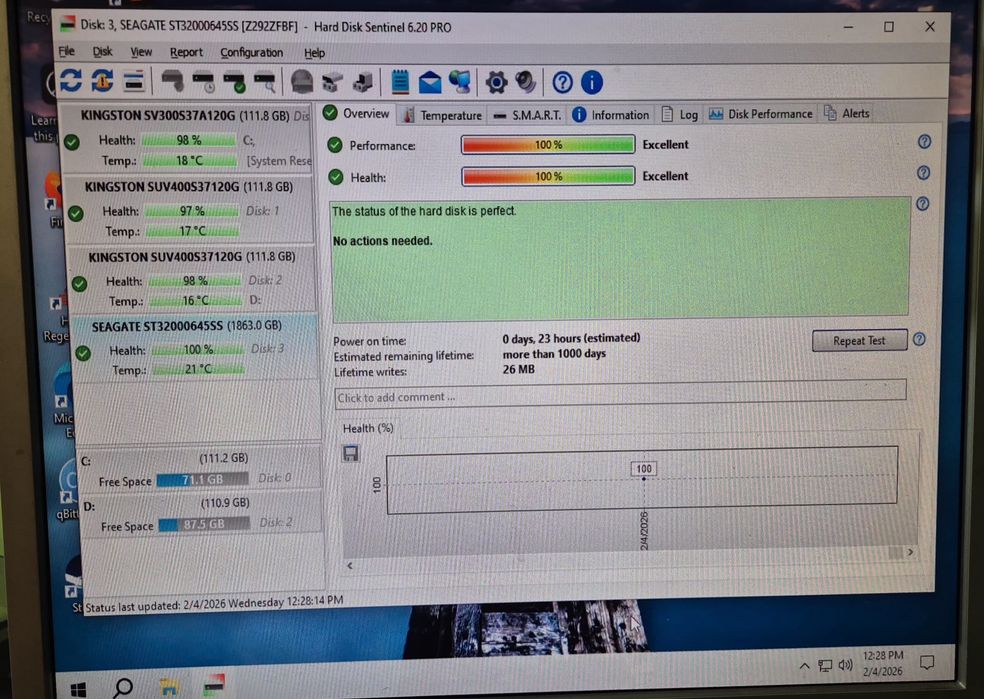Switch to the Information tab
Screen dimensions: 984x699
click(611, 115)
